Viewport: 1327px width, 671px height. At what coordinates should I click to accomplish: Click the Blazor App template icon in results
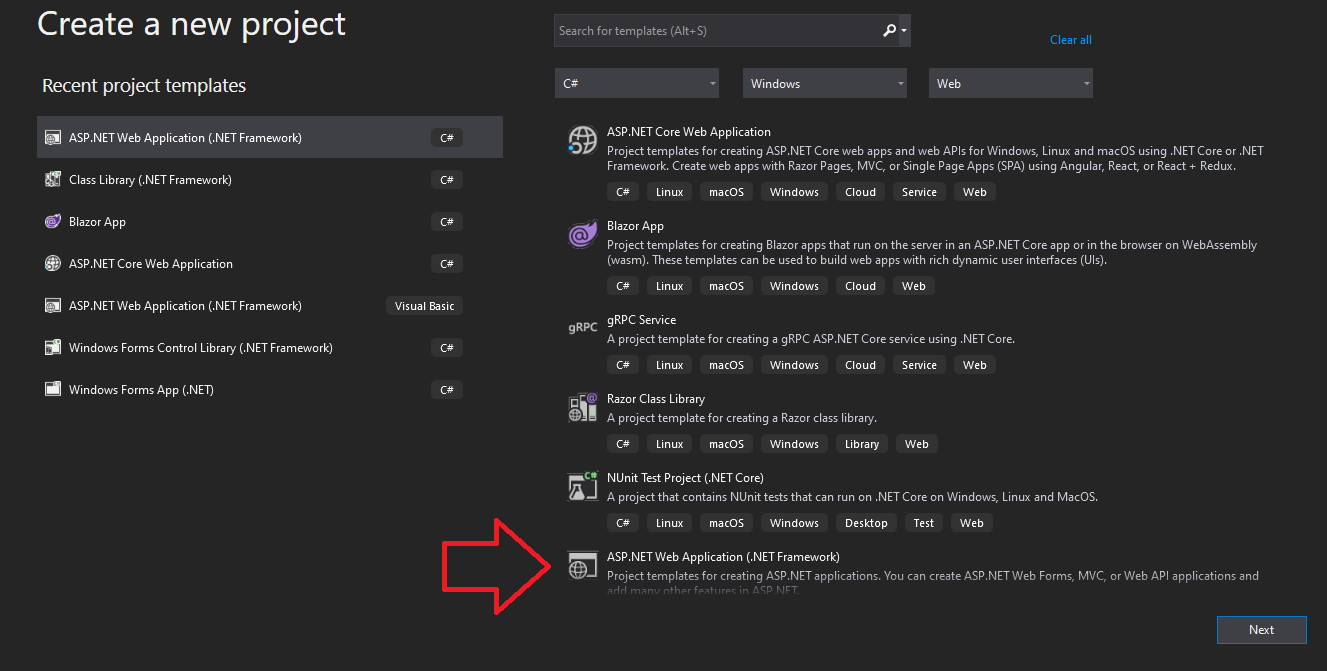(x=582, y=235)
